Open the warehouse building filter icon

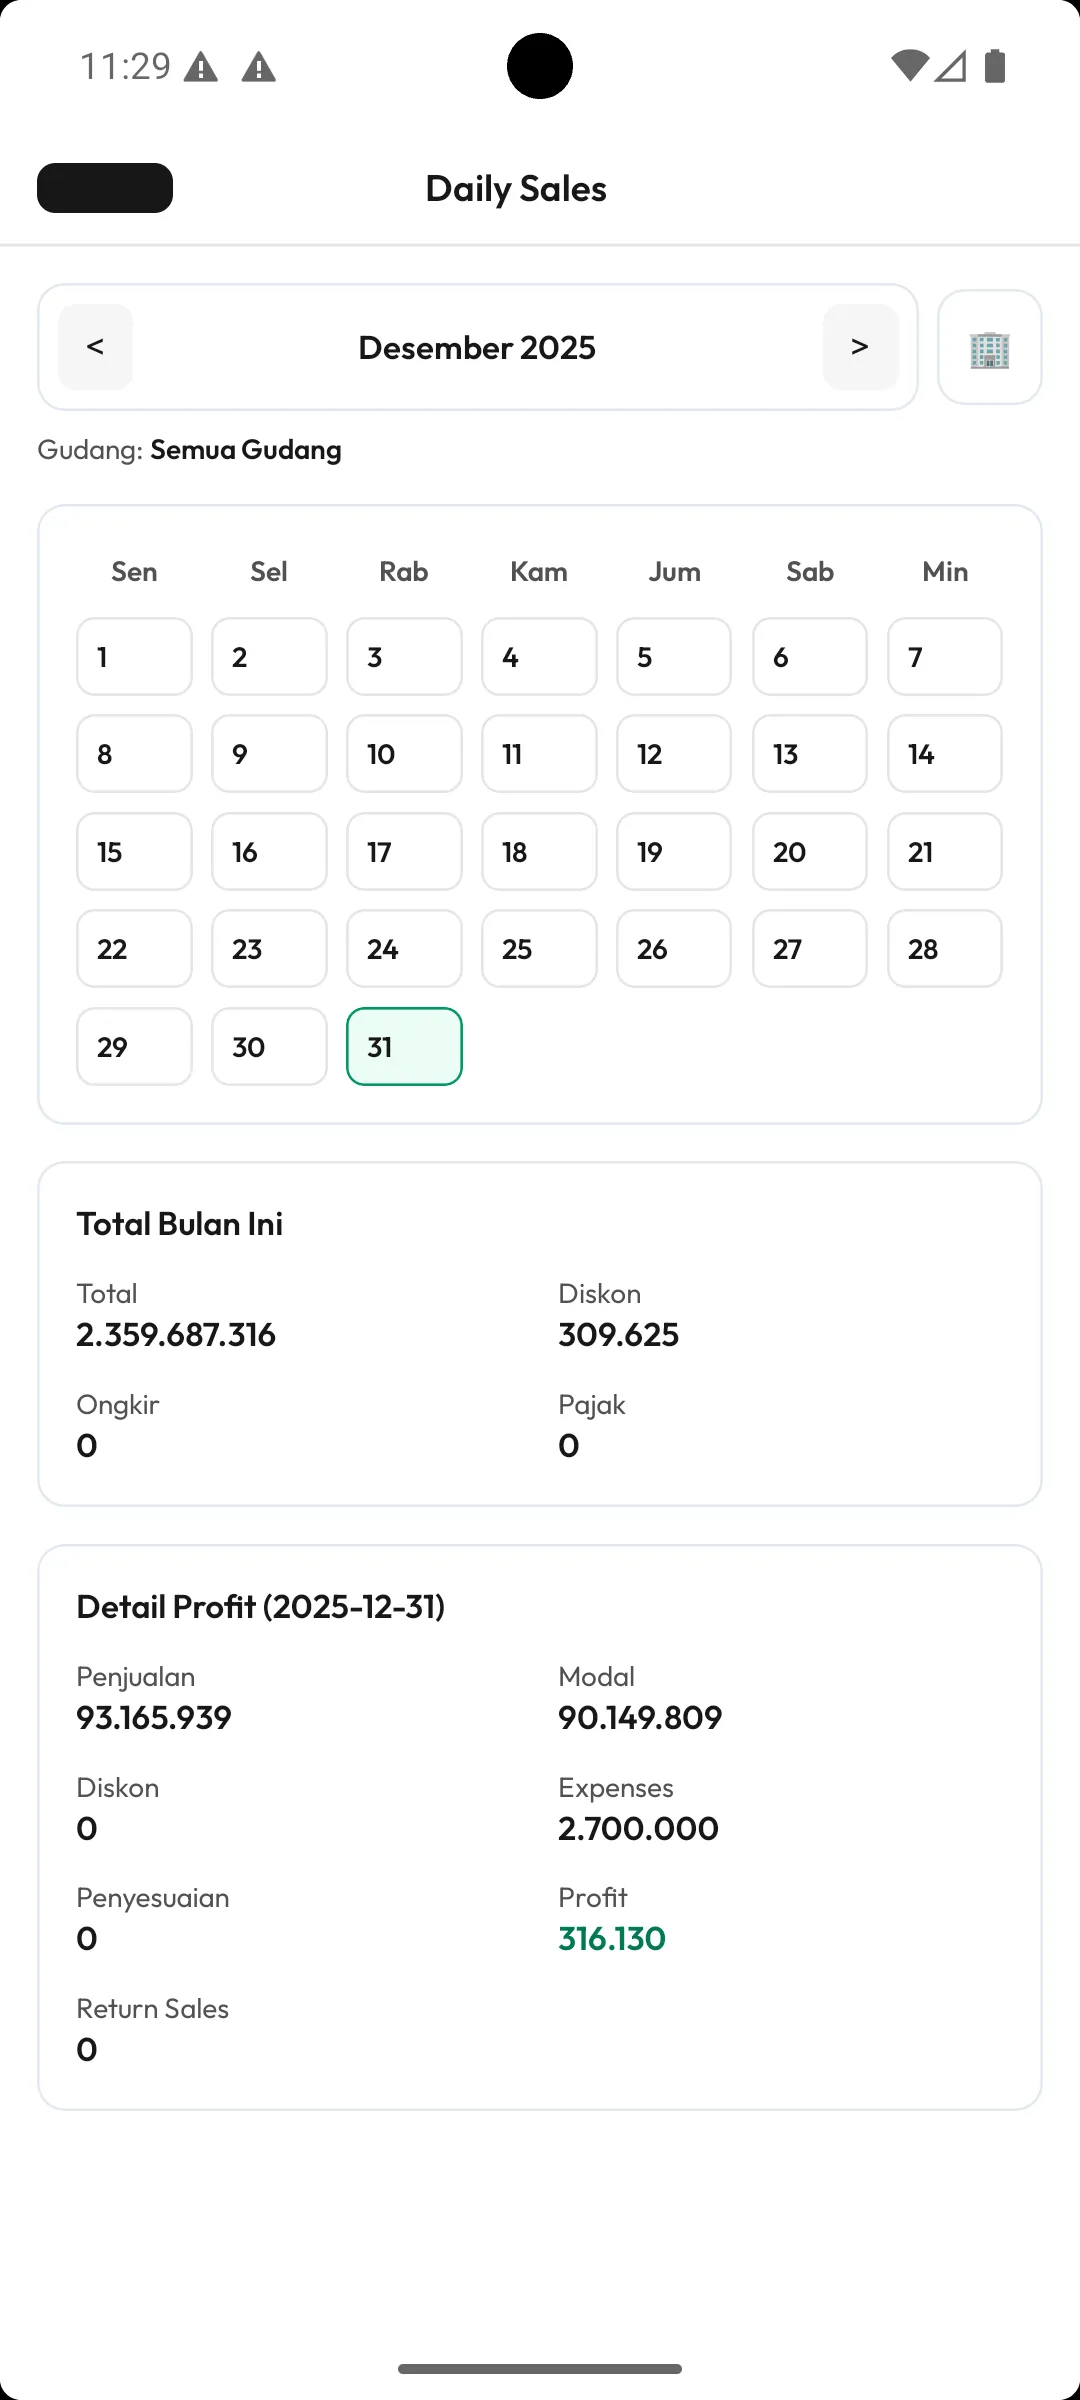point(989,348)
